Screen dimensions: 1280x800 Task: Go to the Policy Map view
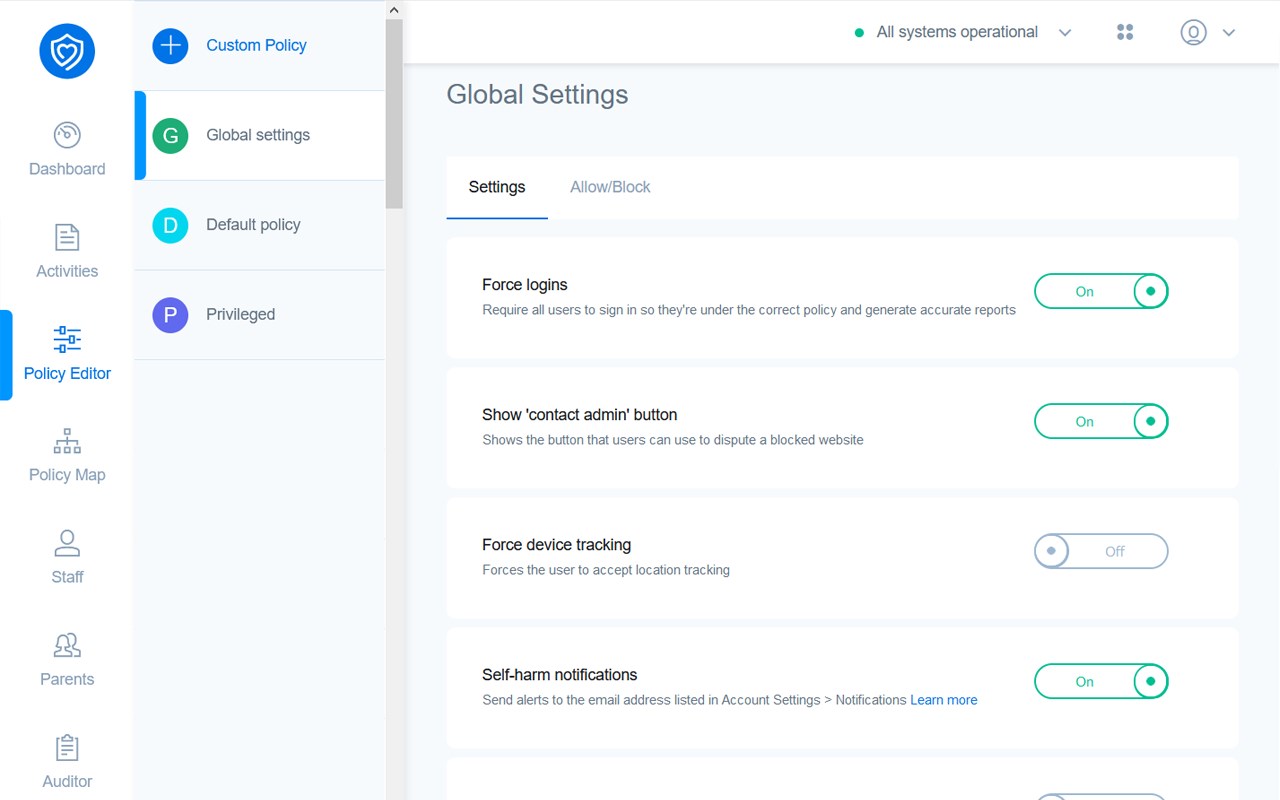point(66,453)
